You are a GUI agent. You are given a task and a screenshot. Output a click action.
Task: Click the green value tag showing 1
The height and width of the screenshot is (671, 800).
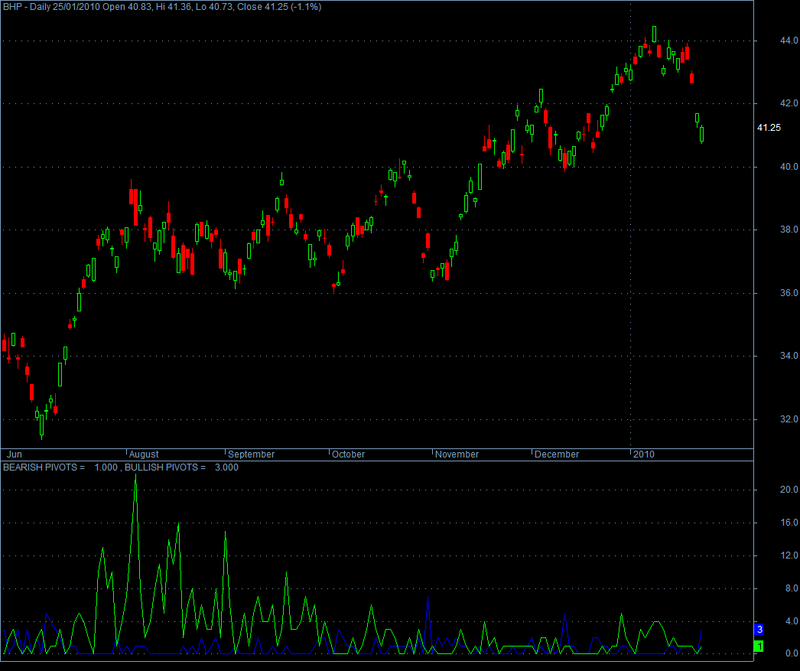click(x=759, y=647)
